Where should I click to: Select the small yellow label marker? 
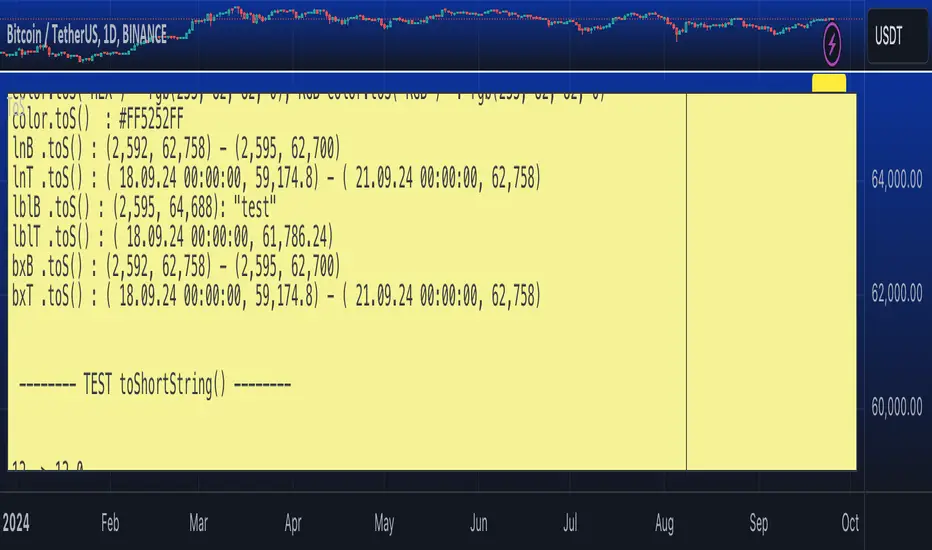click(829, 83)
